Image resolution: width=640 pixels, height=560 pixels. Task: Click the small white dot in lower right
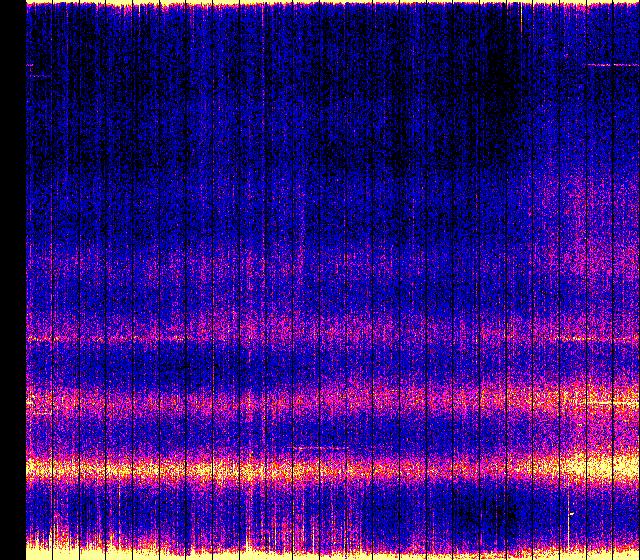[570, 514]
